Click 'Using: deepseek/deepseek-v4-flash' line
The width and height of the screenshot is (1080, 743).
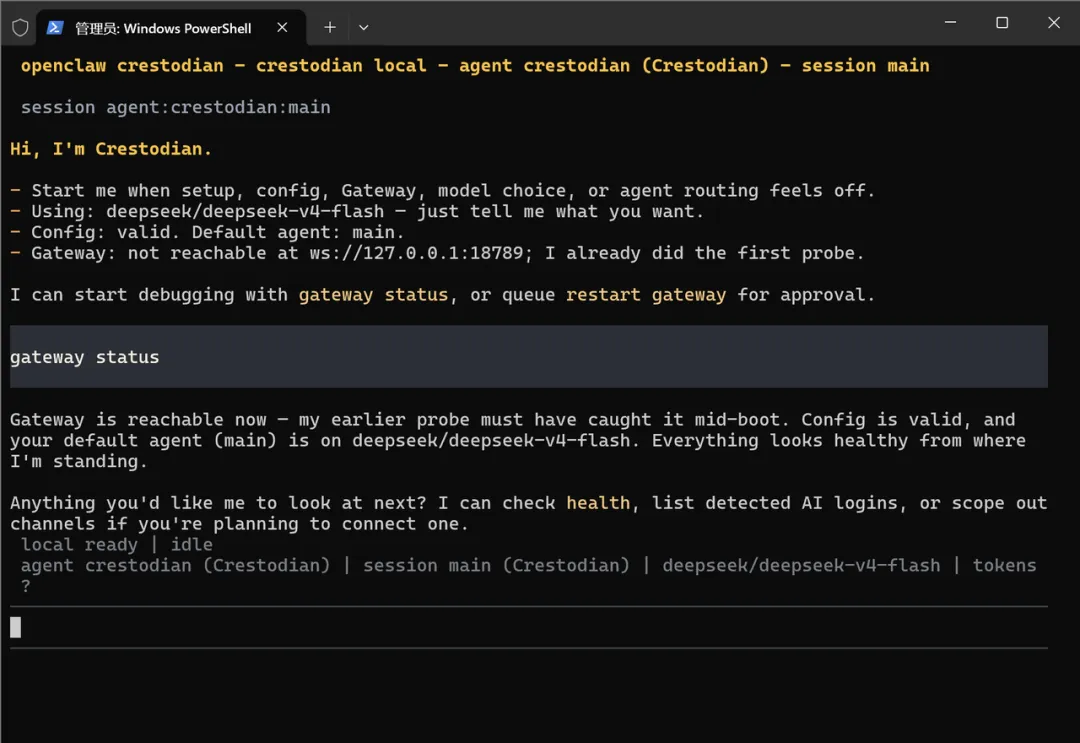point(357,211)
